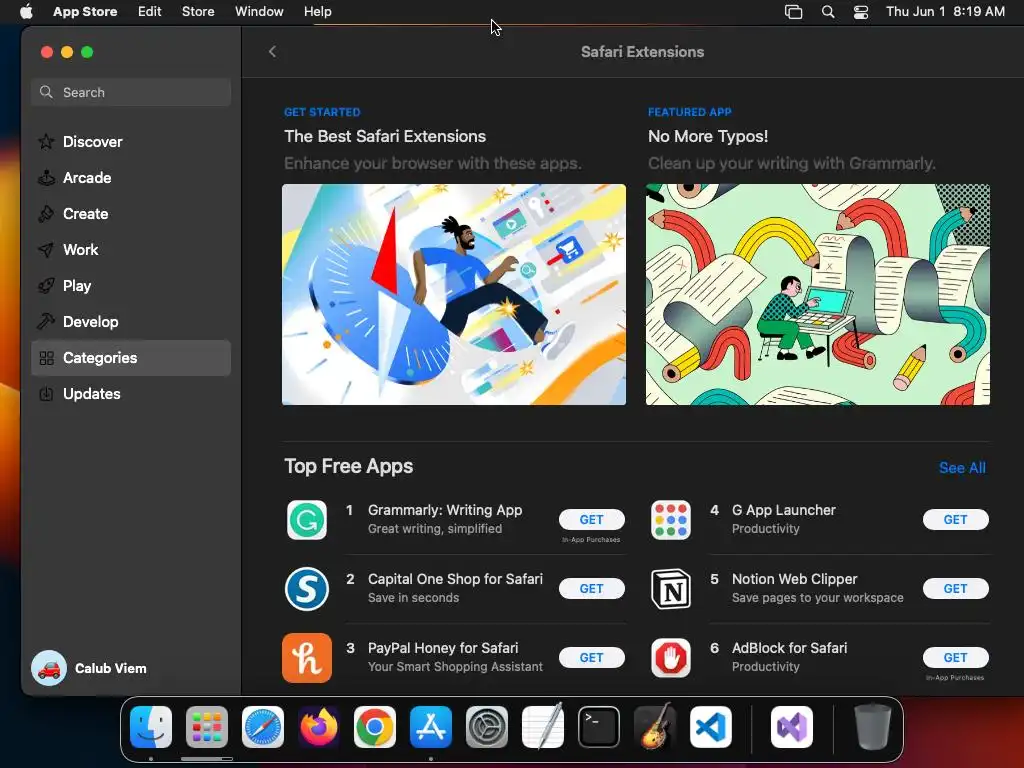The width and height of the screenshot is (1024, 768).
Task: Select Play in the sidebar
Action: 131,285
